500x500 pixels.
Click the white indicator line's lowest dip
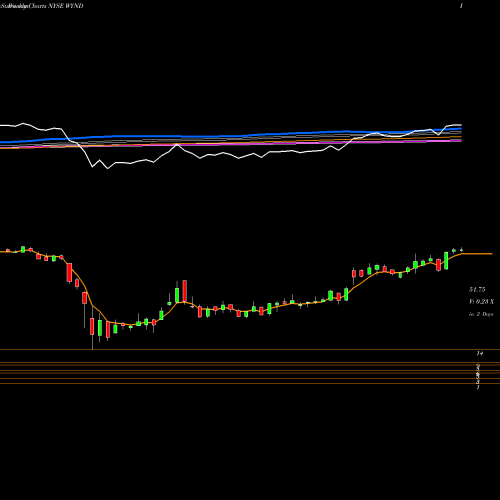pos(108,168)
